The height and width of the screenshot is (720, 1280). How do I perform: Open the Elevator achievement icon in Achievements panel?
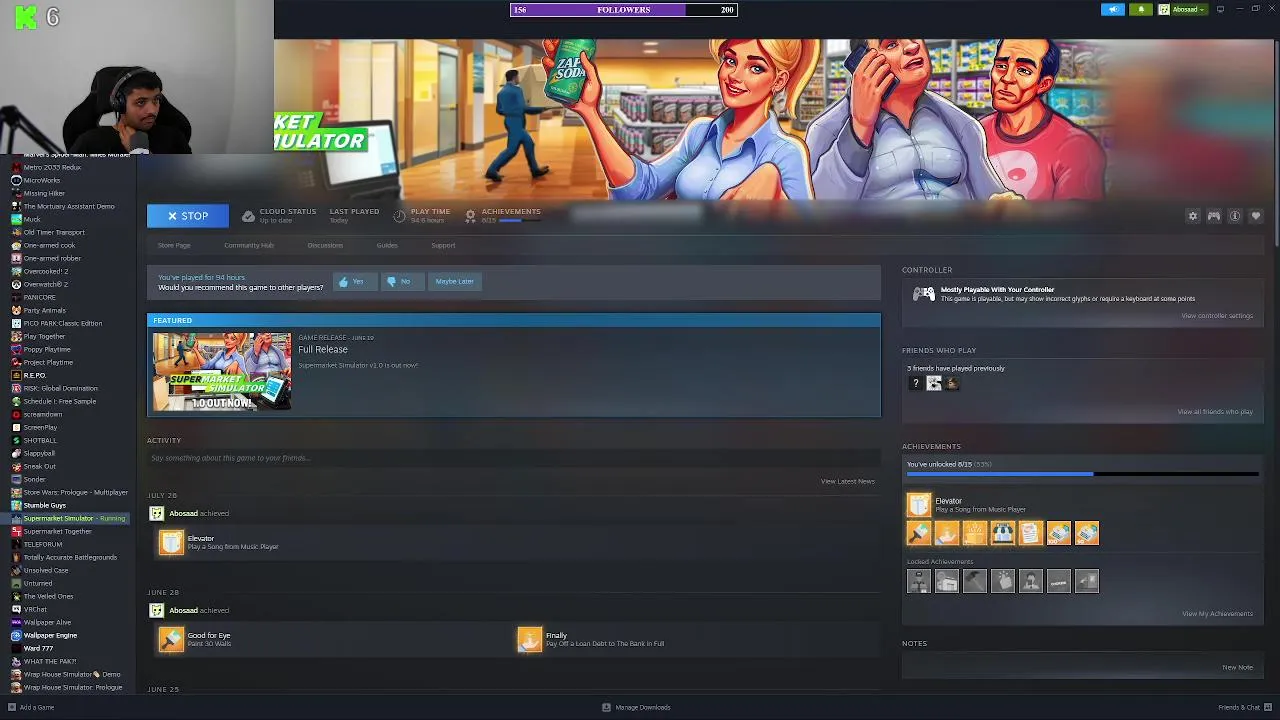click(x=918, y=505)
